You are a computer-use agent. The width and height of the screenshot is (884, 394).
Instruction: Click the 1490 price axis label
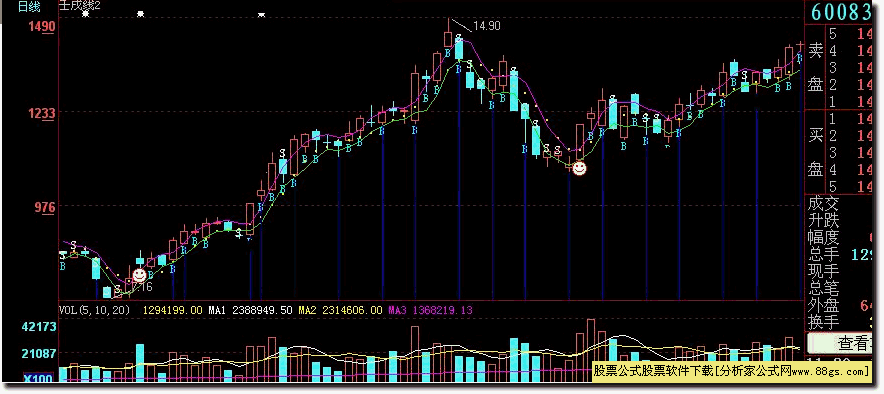coord(43,27)
